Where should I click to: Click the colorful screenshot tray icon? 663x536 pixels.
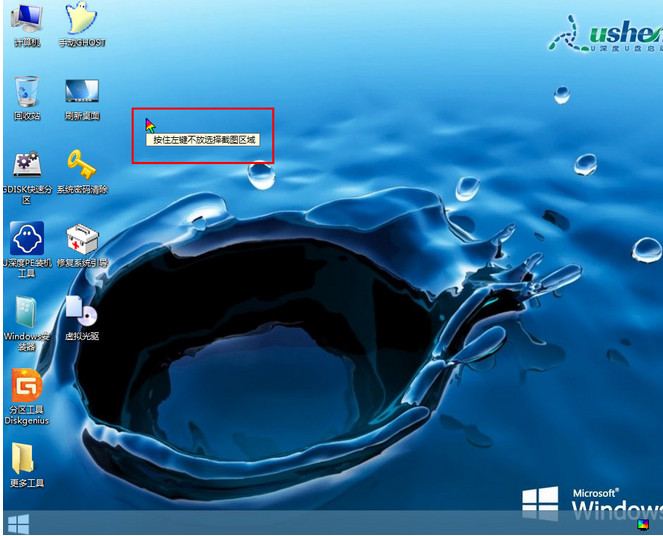pyautogui.click(x=643, y=525)
